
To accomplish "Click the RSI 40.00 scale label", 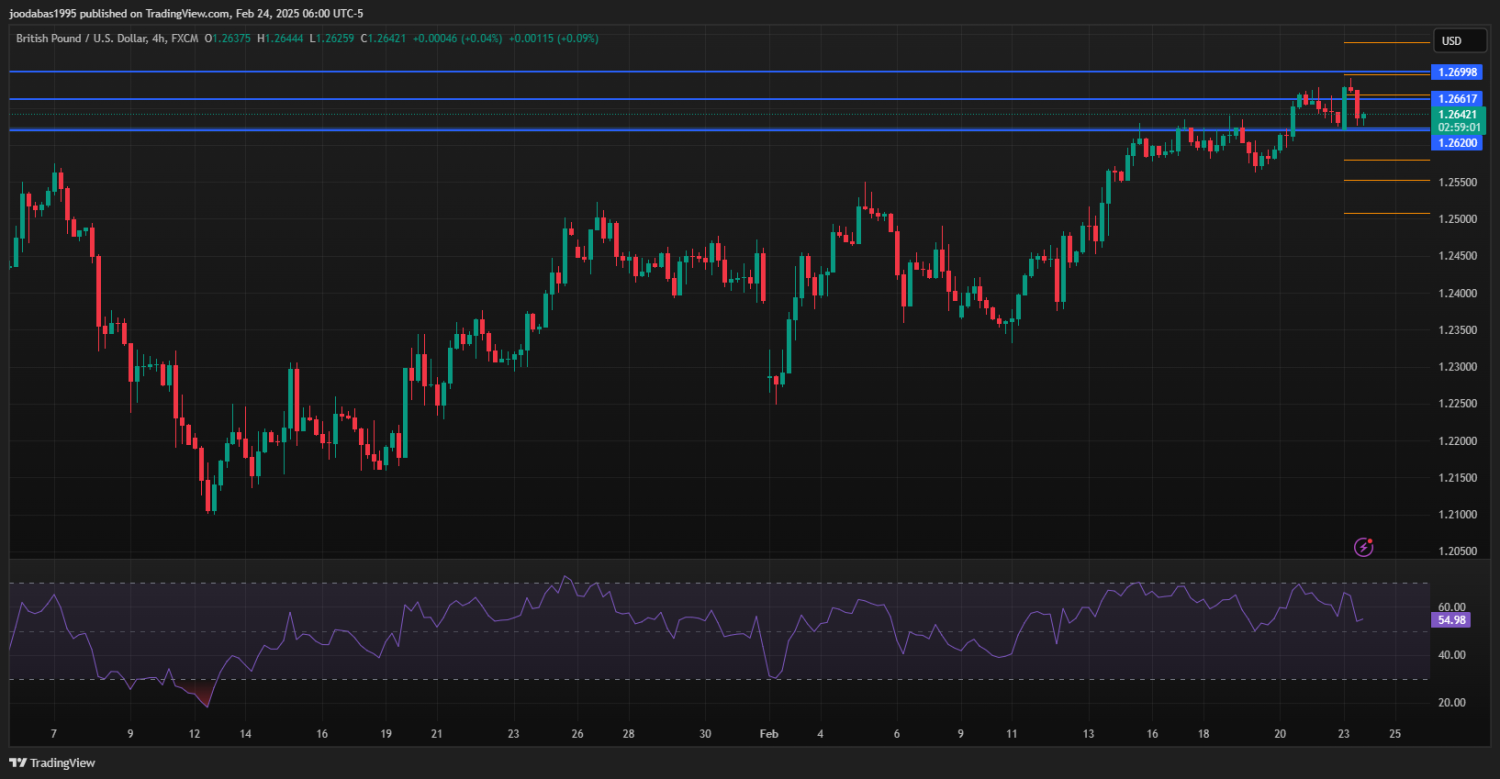I will pos(1451,655).
